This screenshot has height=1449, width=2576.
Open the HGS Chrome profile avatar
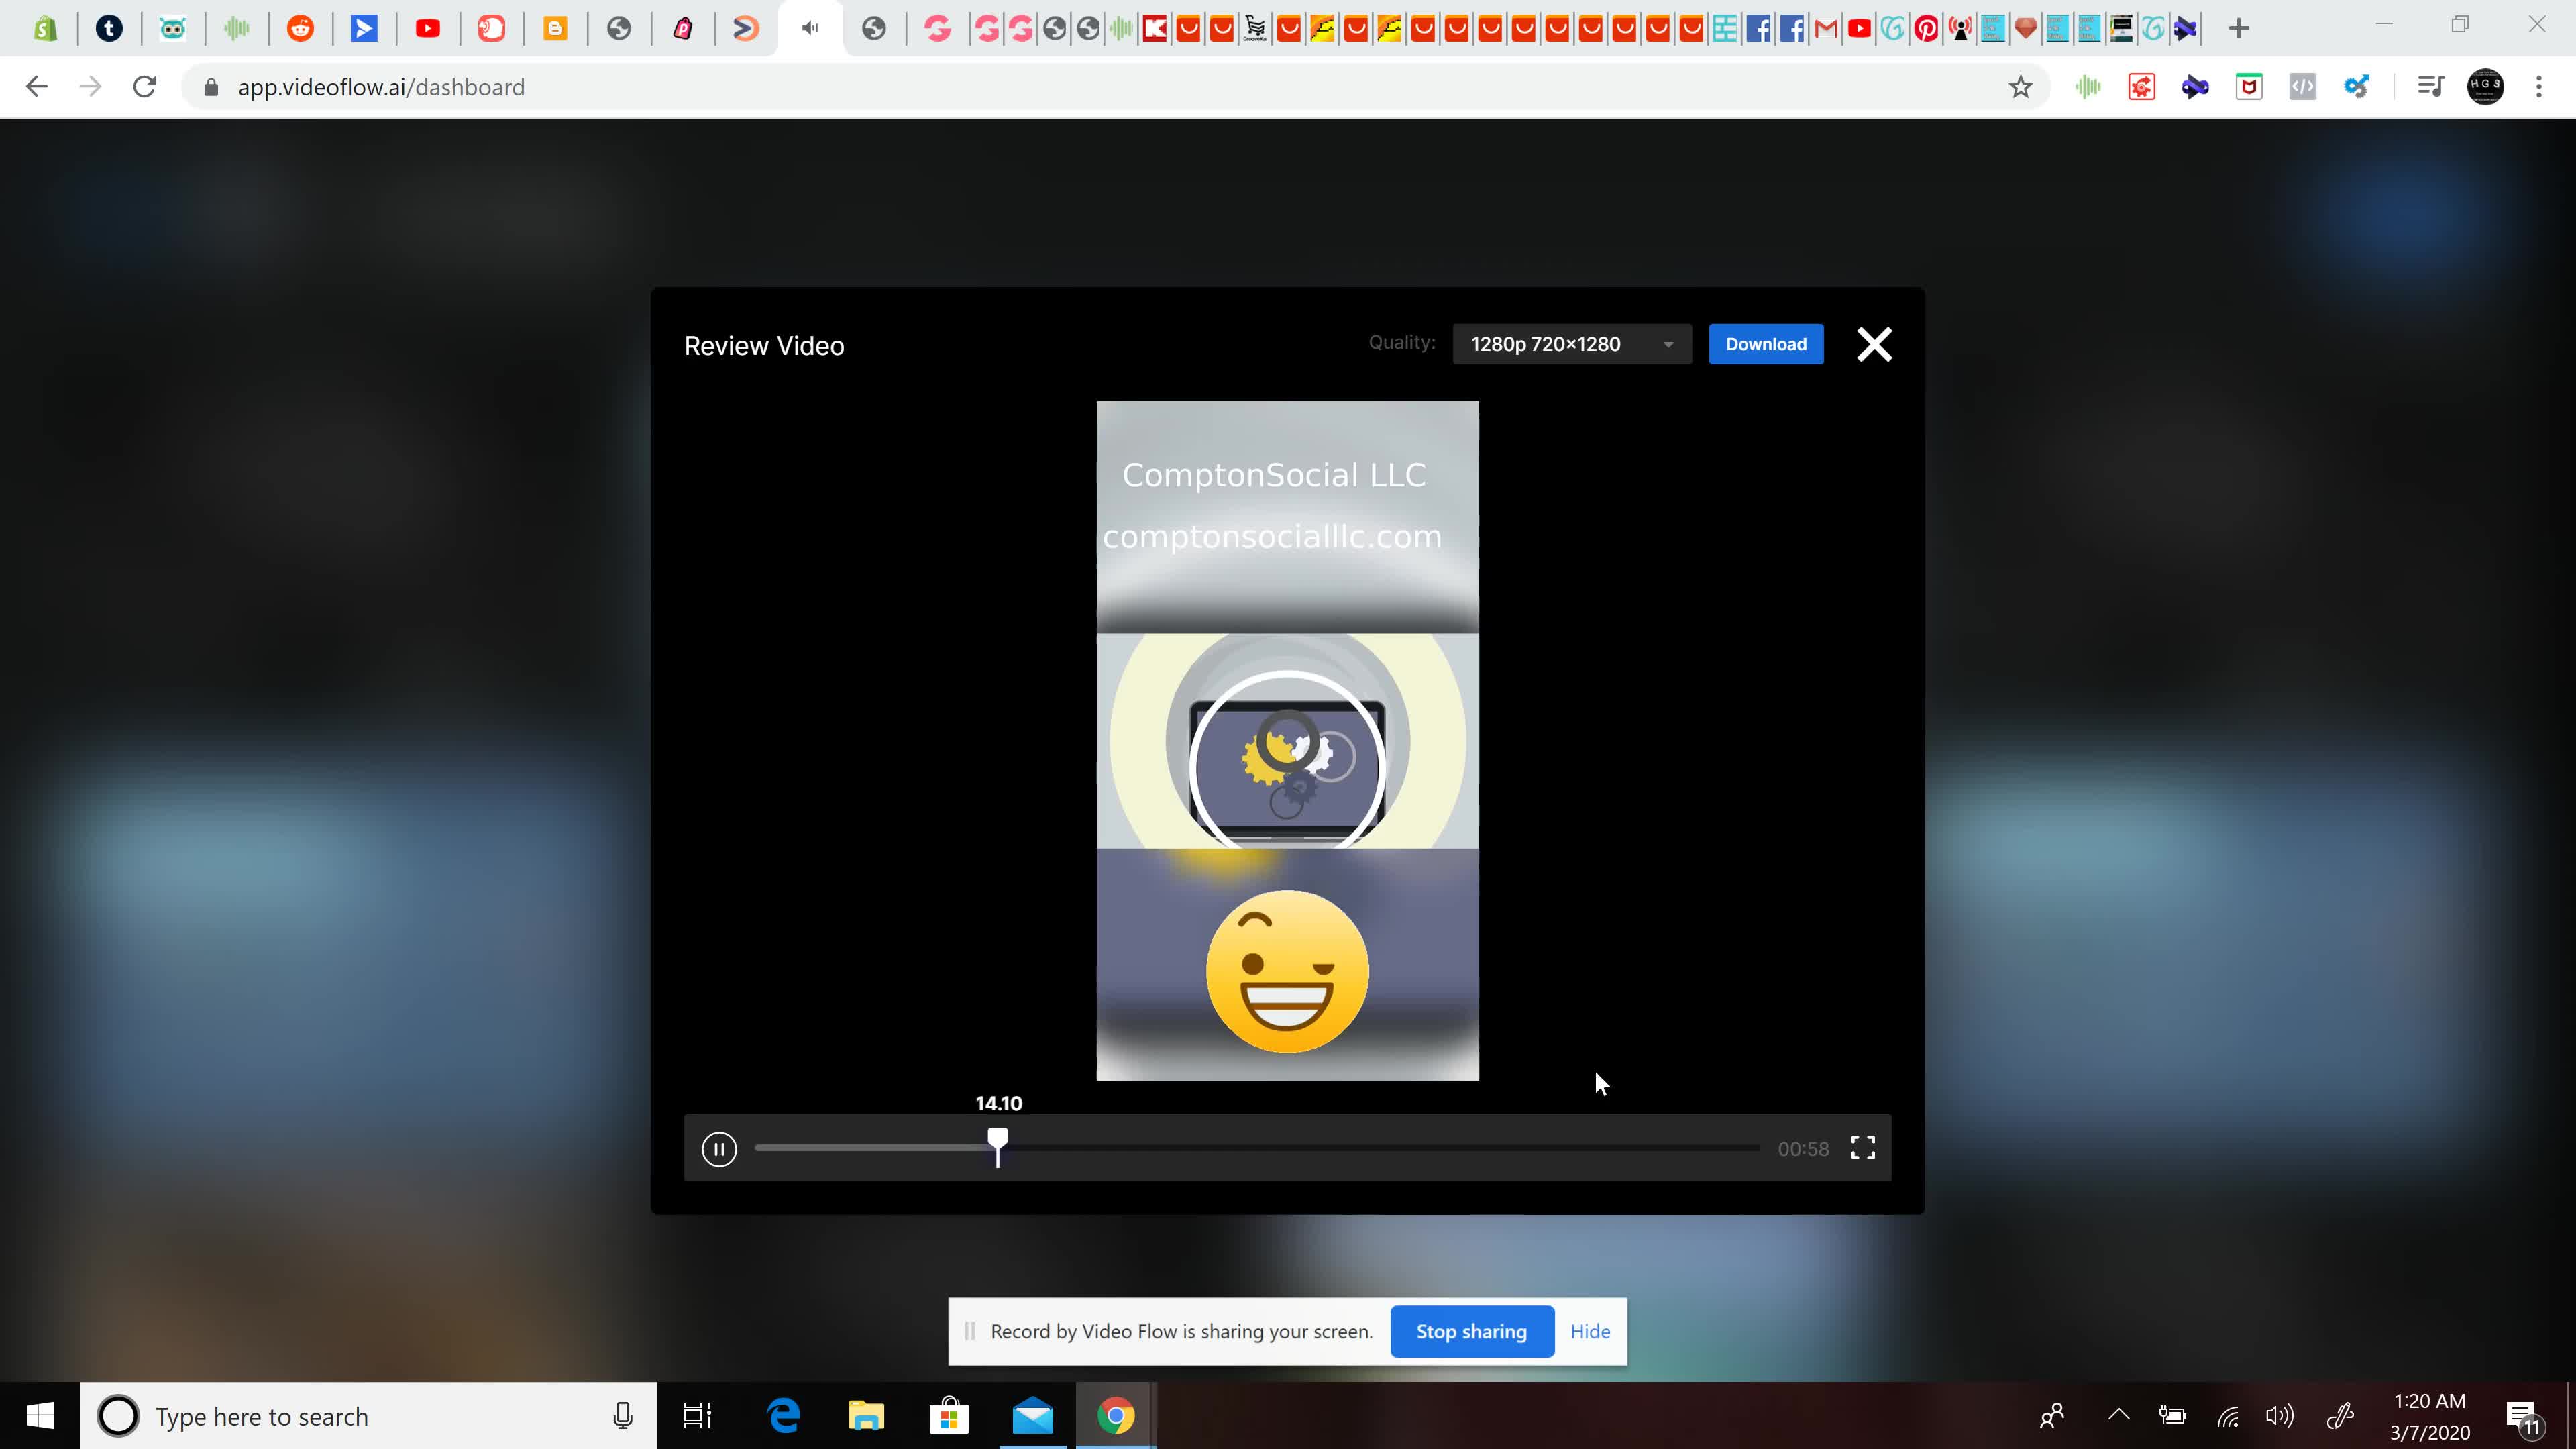tap(2485, 87)
